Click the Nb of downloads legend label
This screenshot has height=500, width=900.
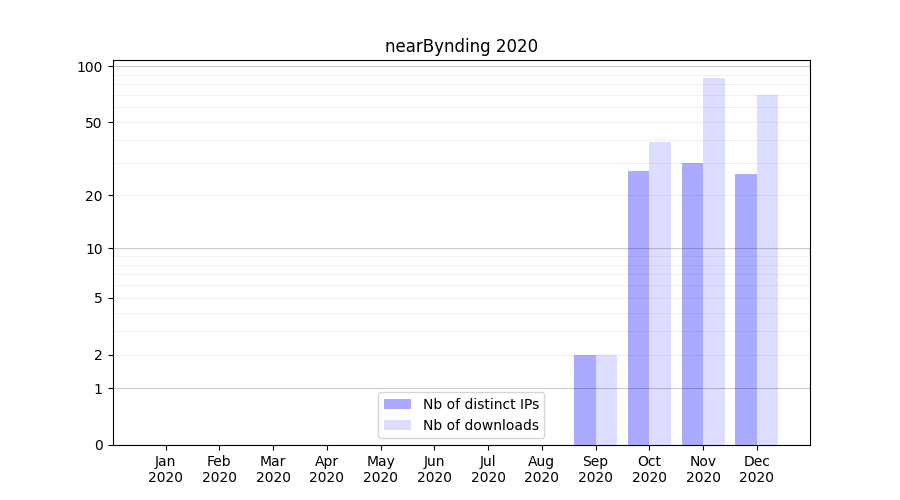[x=480, y=425]
